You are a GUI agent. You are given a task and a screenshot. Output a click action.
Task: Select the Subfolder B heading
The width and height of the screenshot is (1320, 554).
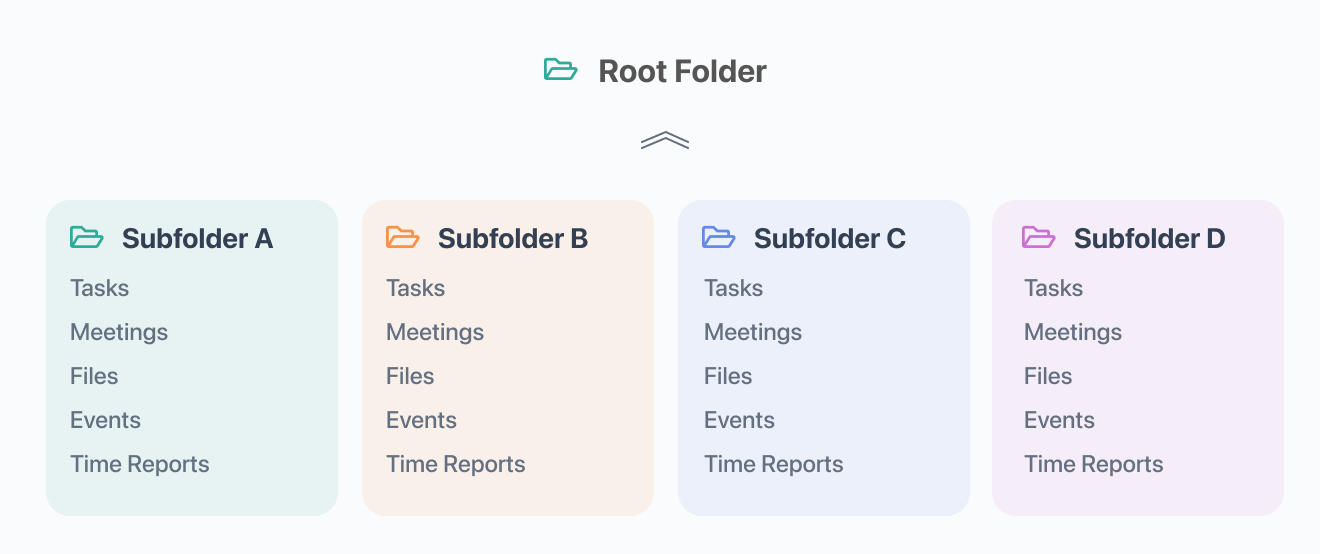513,238
